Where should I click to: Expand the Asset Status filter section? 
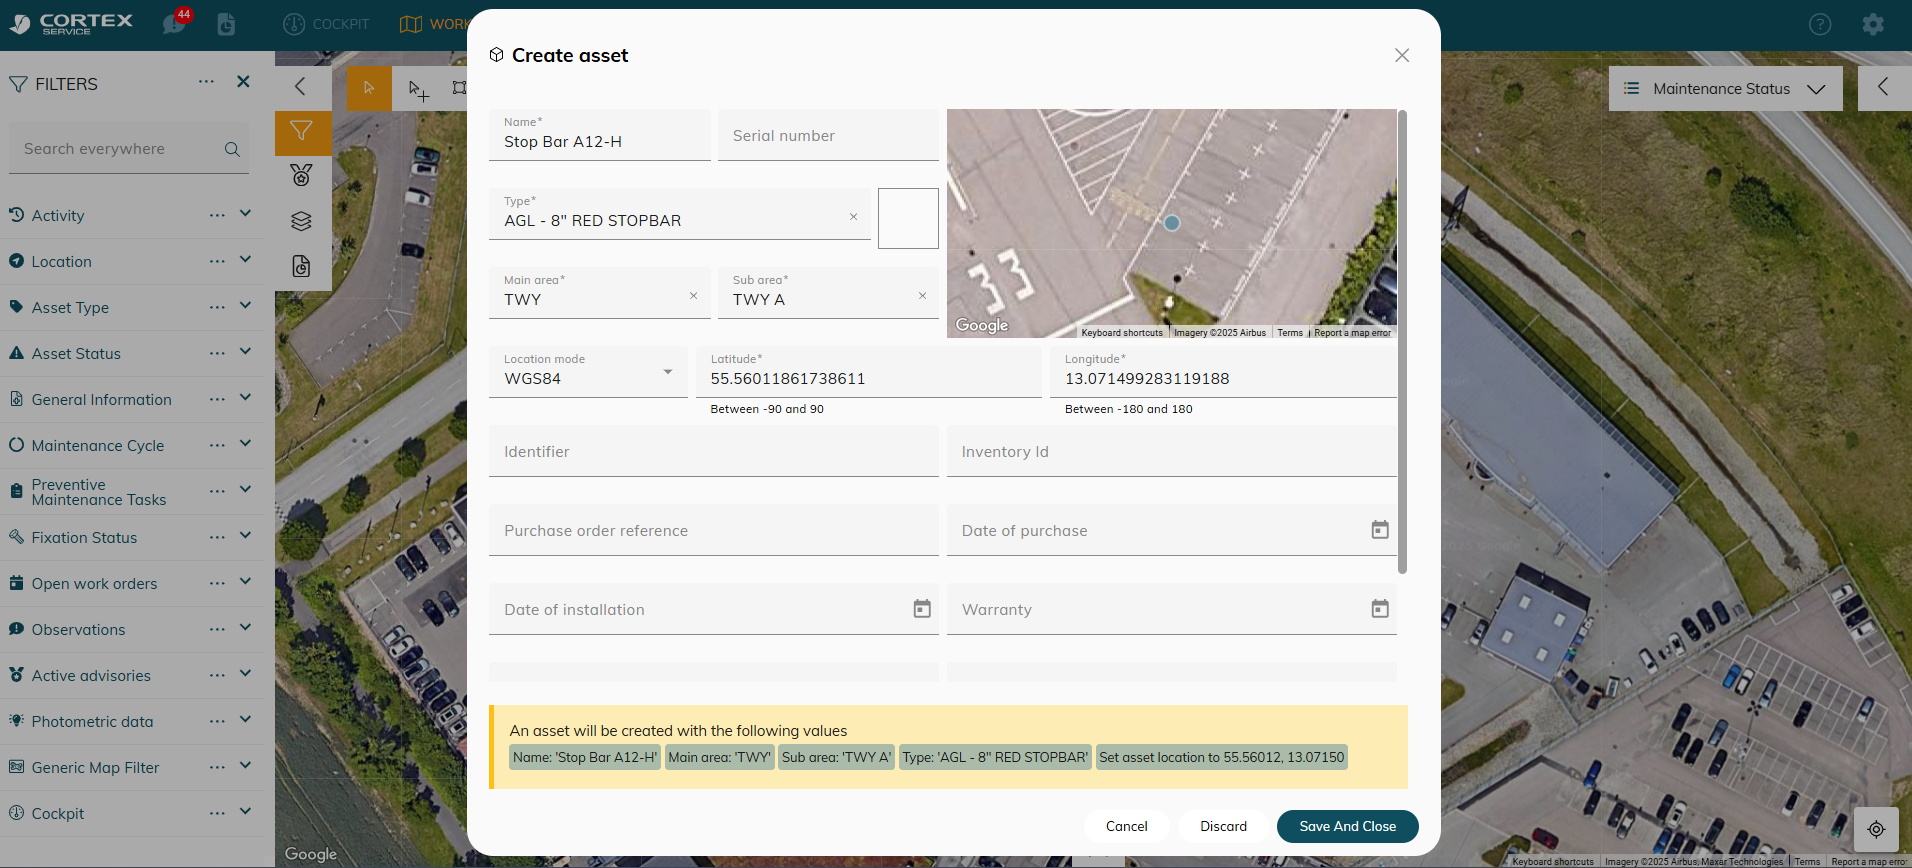[245, 352]
